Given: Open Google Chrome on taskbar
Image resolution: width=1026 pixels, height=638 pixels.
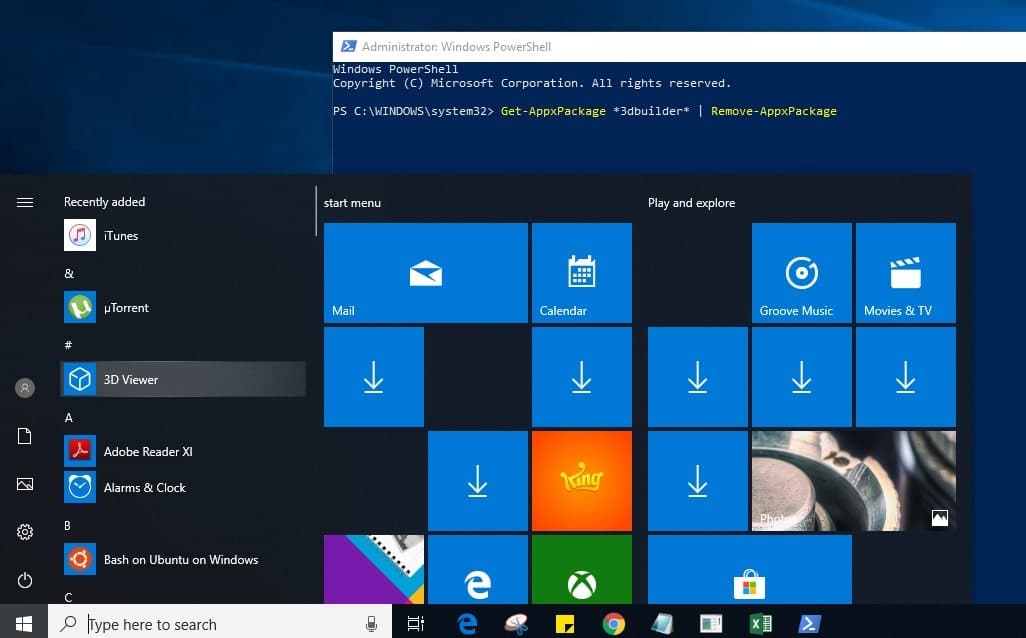Looking at the screenshot, I should 614,624.
